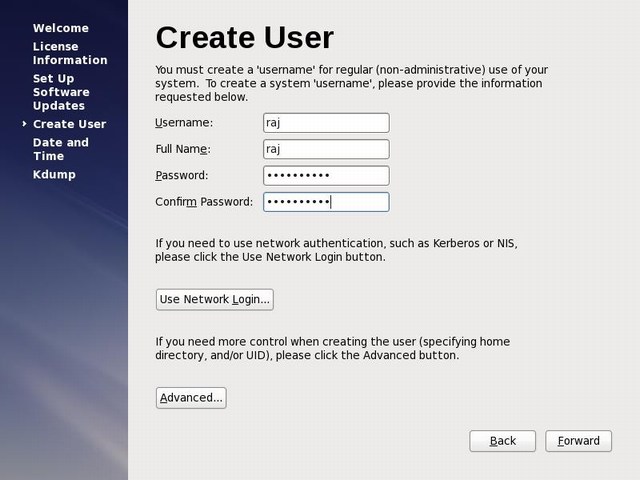
Task: Choose Set Up Software Updates step
Action: [x=61, y=92]
